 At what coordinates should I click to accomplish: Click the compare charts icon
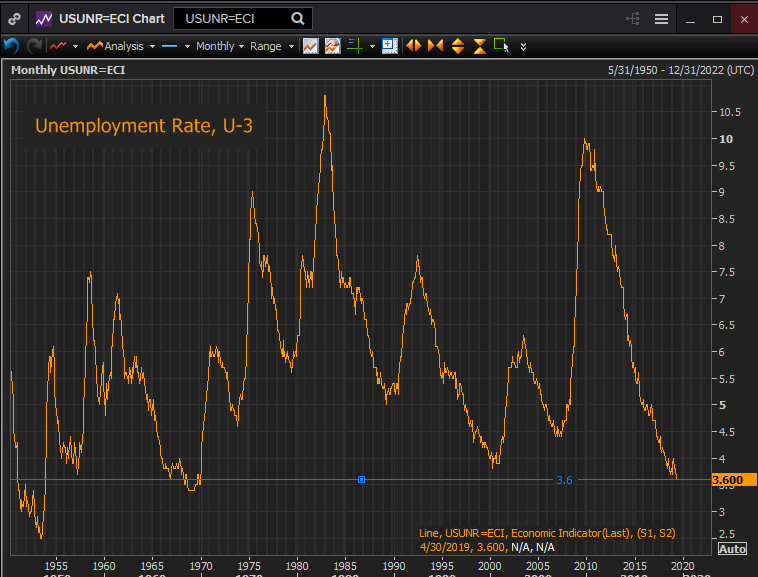pos(333,46)
